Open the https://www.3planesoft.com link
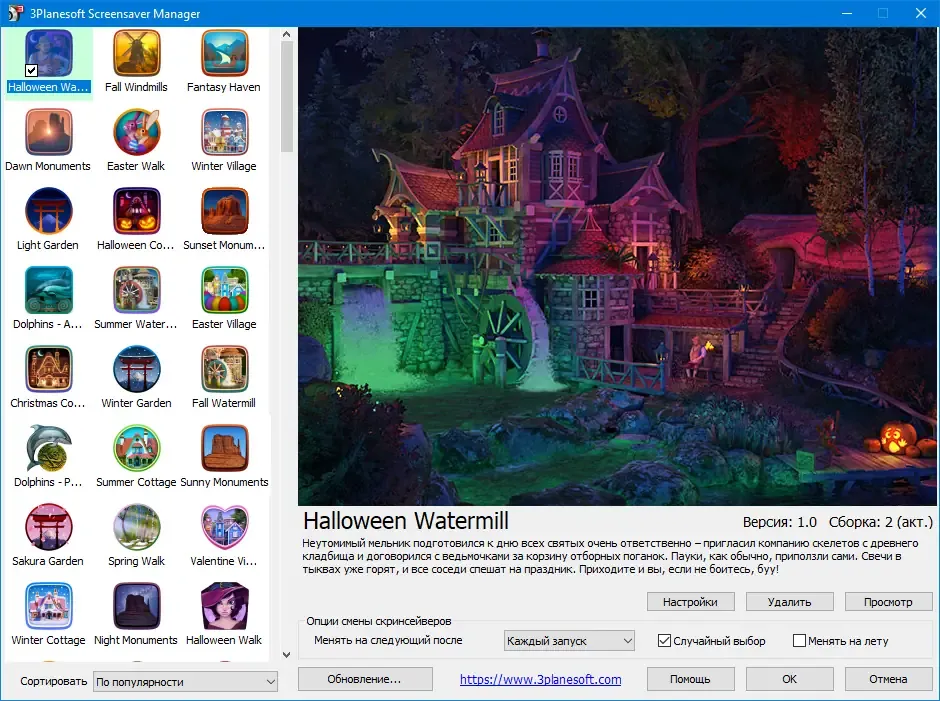This screenshot has width=940, height=701. coord(541,679)
